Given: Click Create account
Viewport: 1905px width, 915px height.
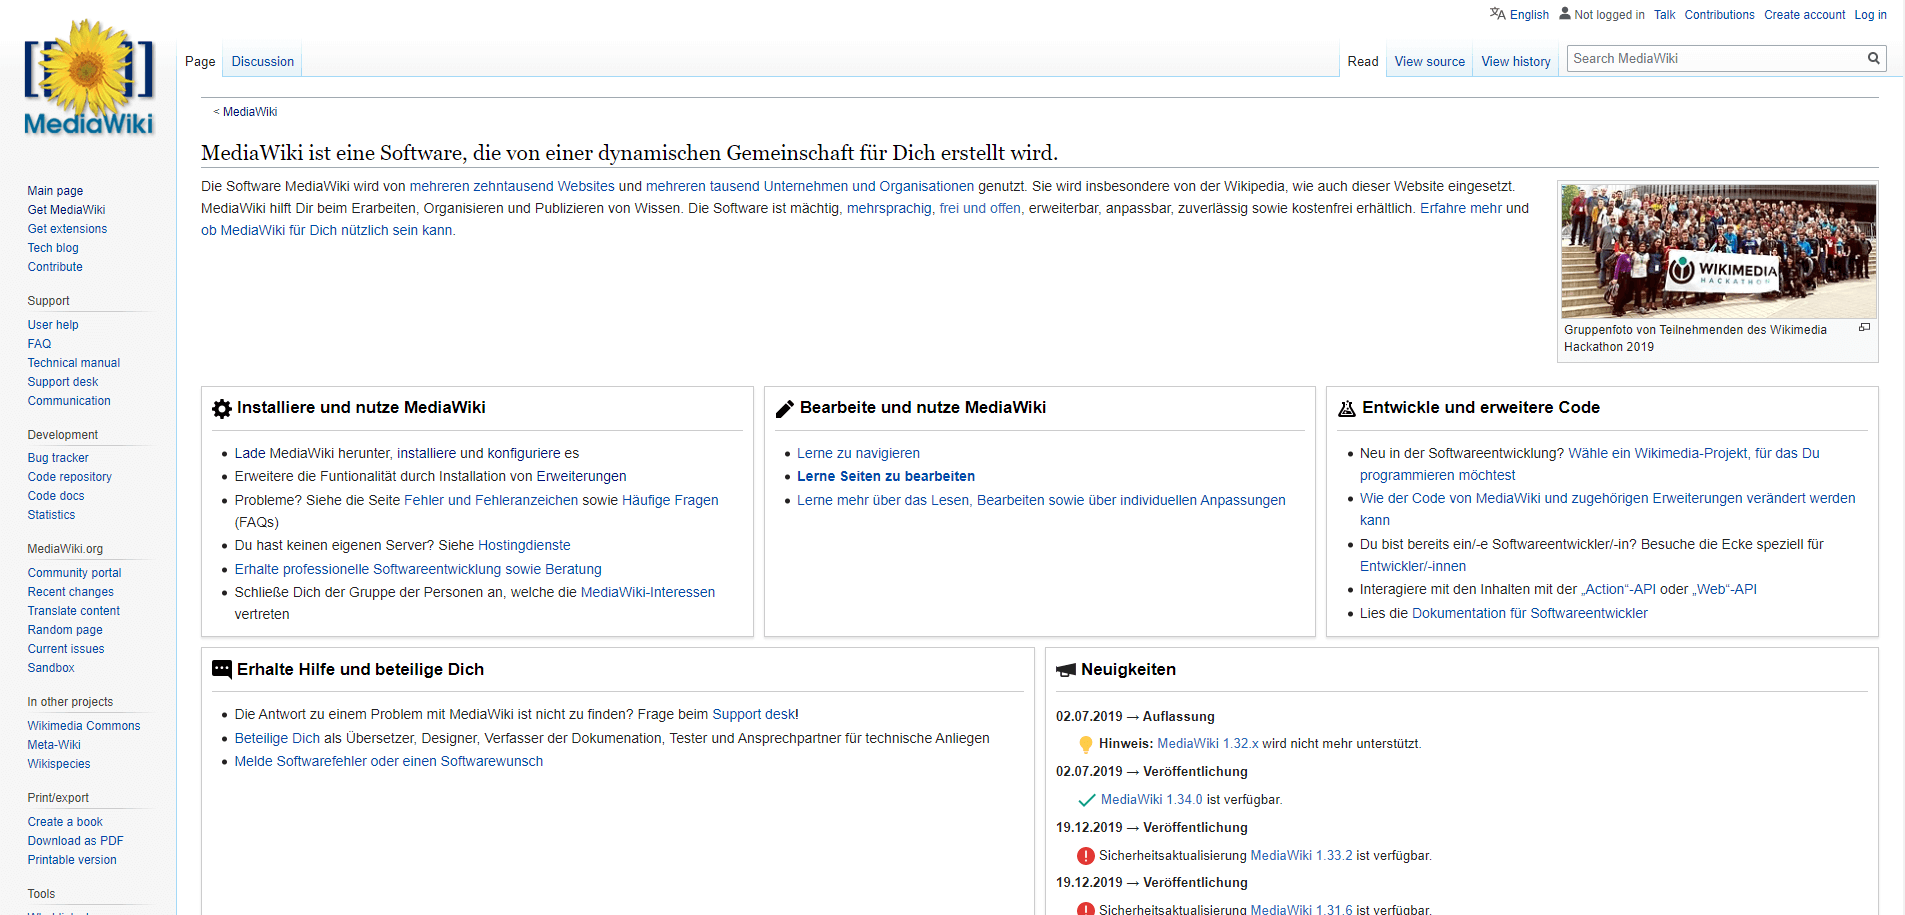Looking at the screenshot, I should [x=1804, y=15].
